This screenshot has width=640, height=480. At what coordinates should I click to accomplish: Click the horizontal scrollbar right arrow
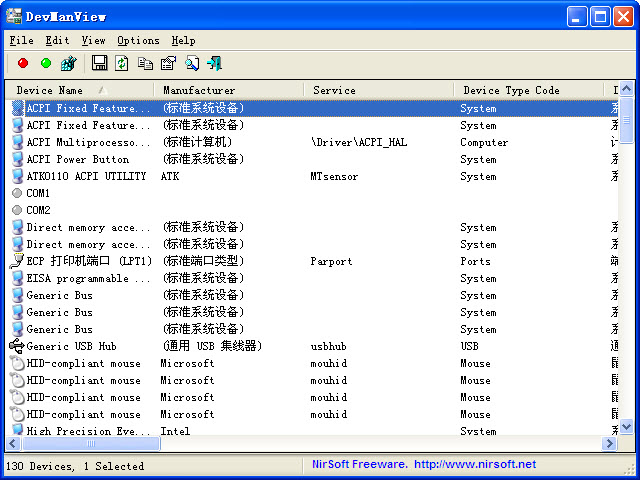pyautogui.click(x=610, y=443)
